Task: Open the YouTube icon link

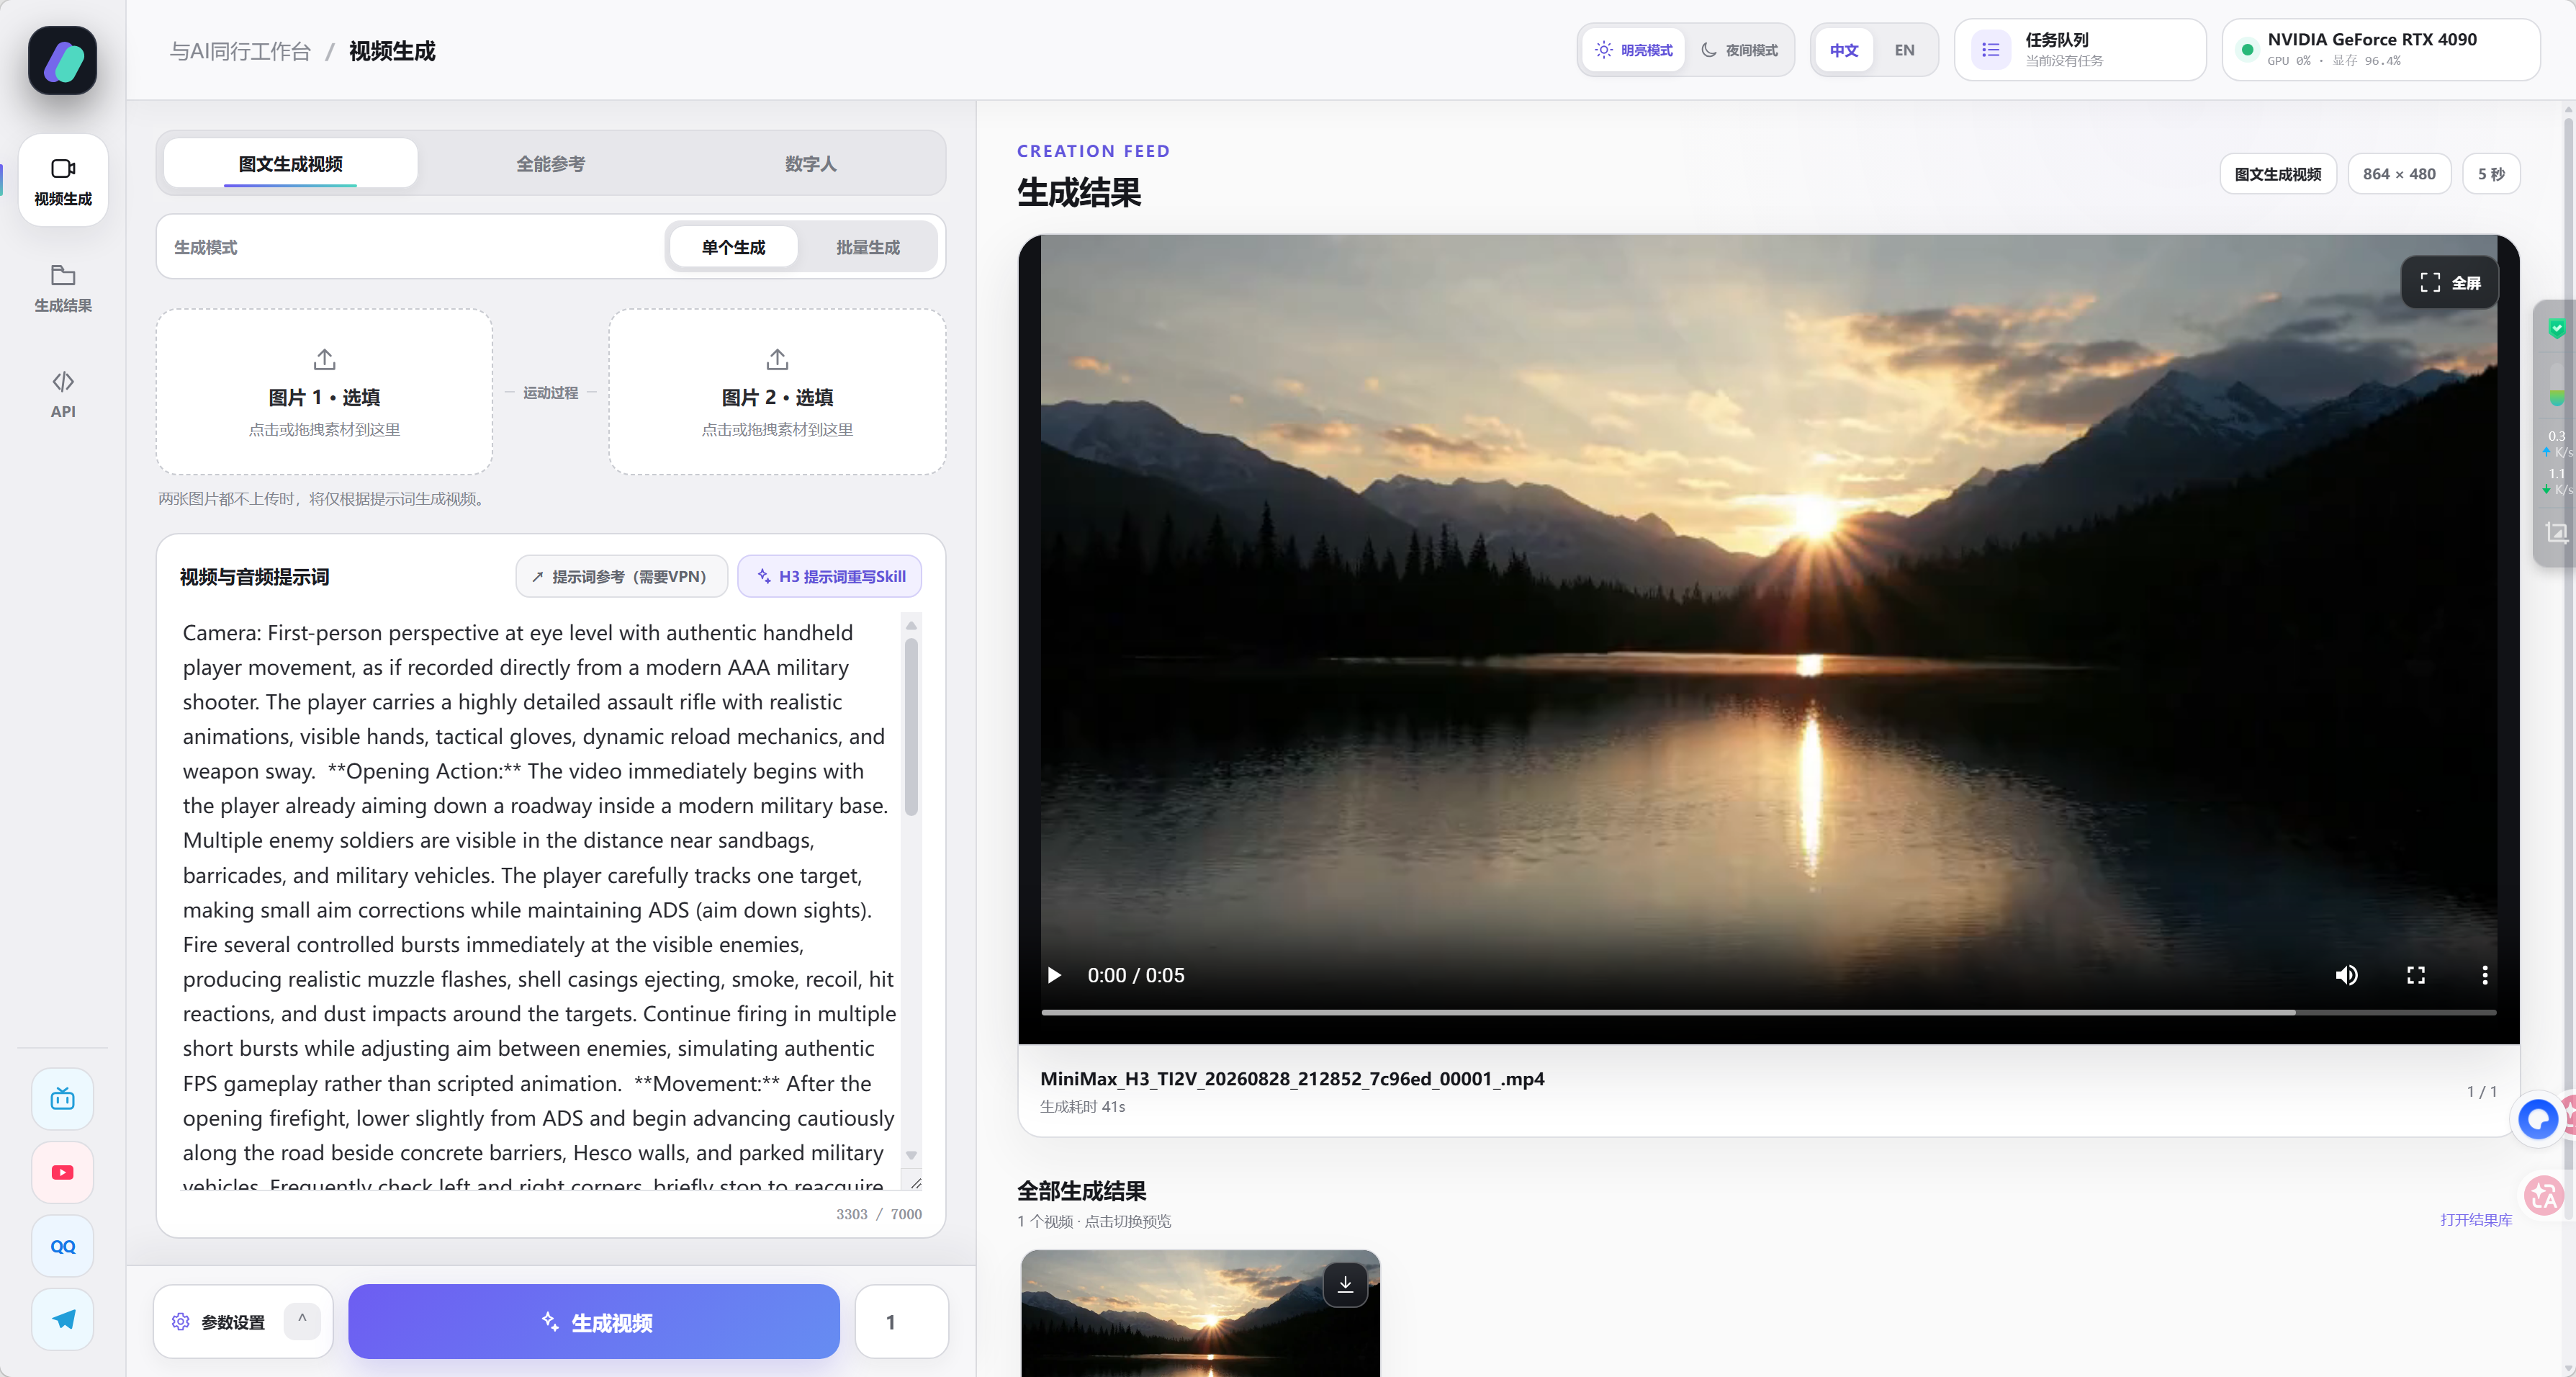Action: click(63, 1172)
